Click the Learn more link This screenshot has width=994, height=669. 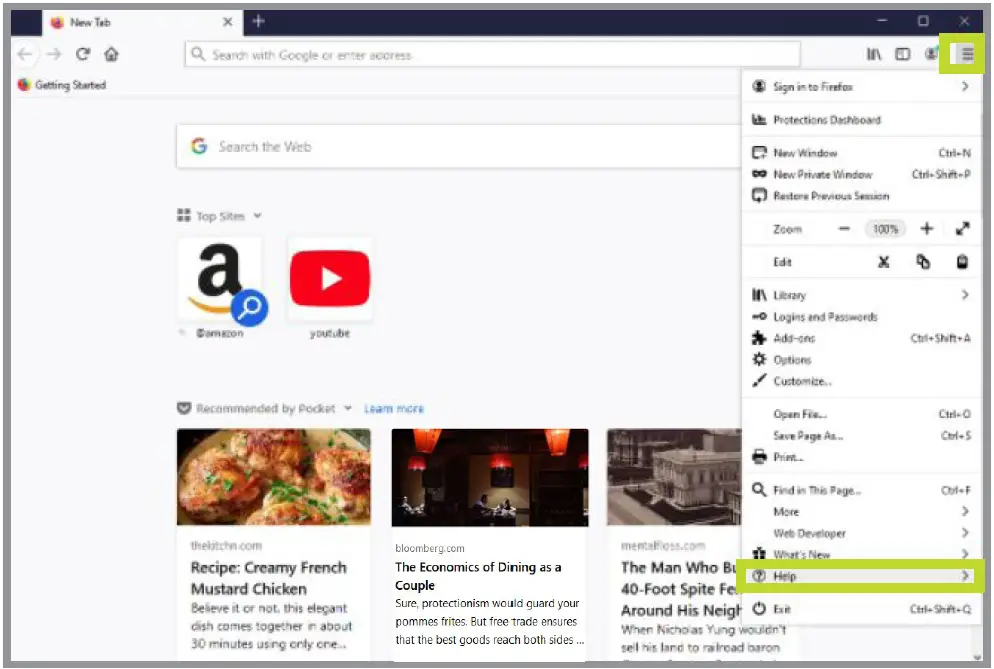pos(394,409)
